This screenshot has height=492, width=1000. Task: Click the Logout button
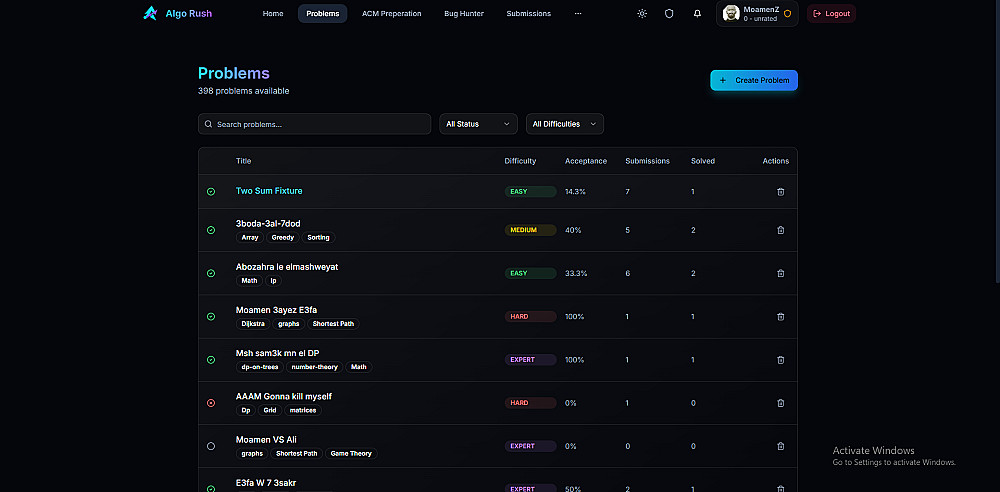point(832,13)
